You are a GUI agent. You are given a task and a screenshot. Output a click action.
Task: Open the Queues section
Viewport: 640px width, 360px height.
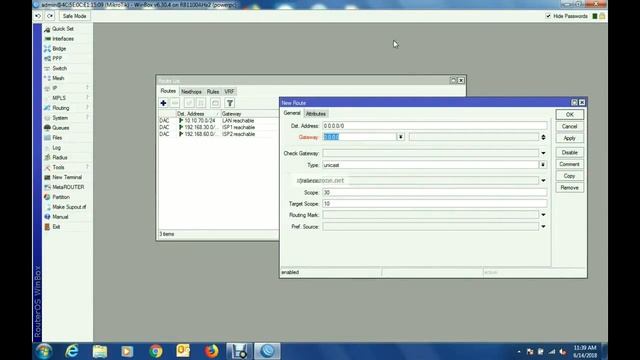click(x=60, y=128)
